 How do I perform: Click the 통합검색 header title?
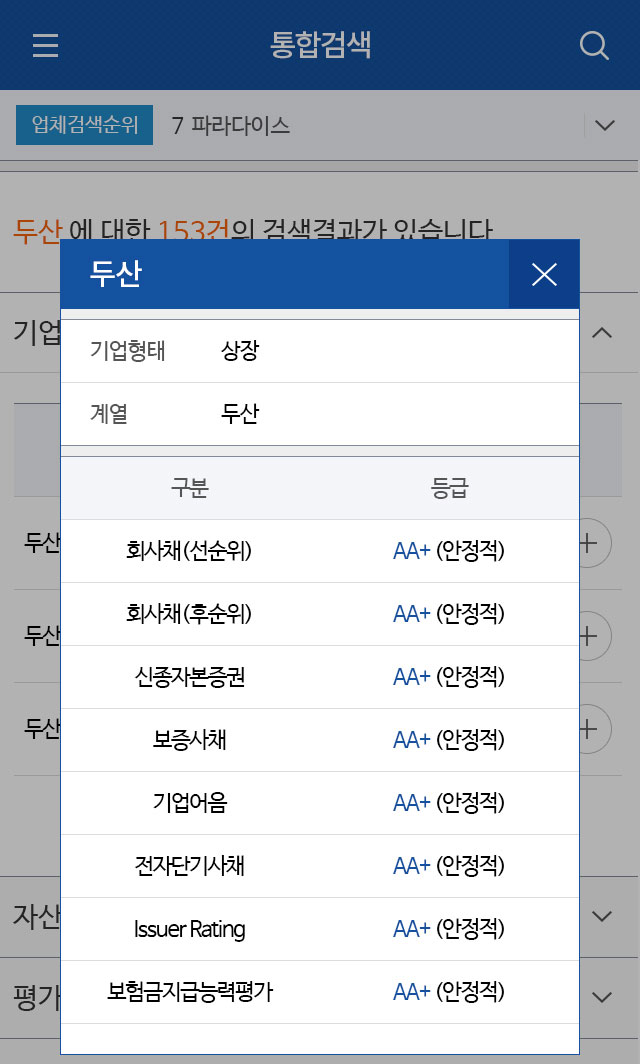click(320, 45)
